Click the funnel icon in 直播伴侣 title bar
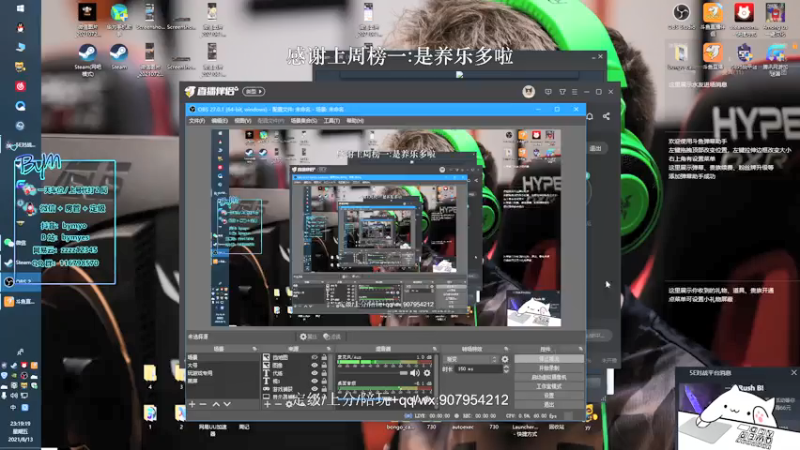Viewport: 800px width, 450px height. click(562, 92)
